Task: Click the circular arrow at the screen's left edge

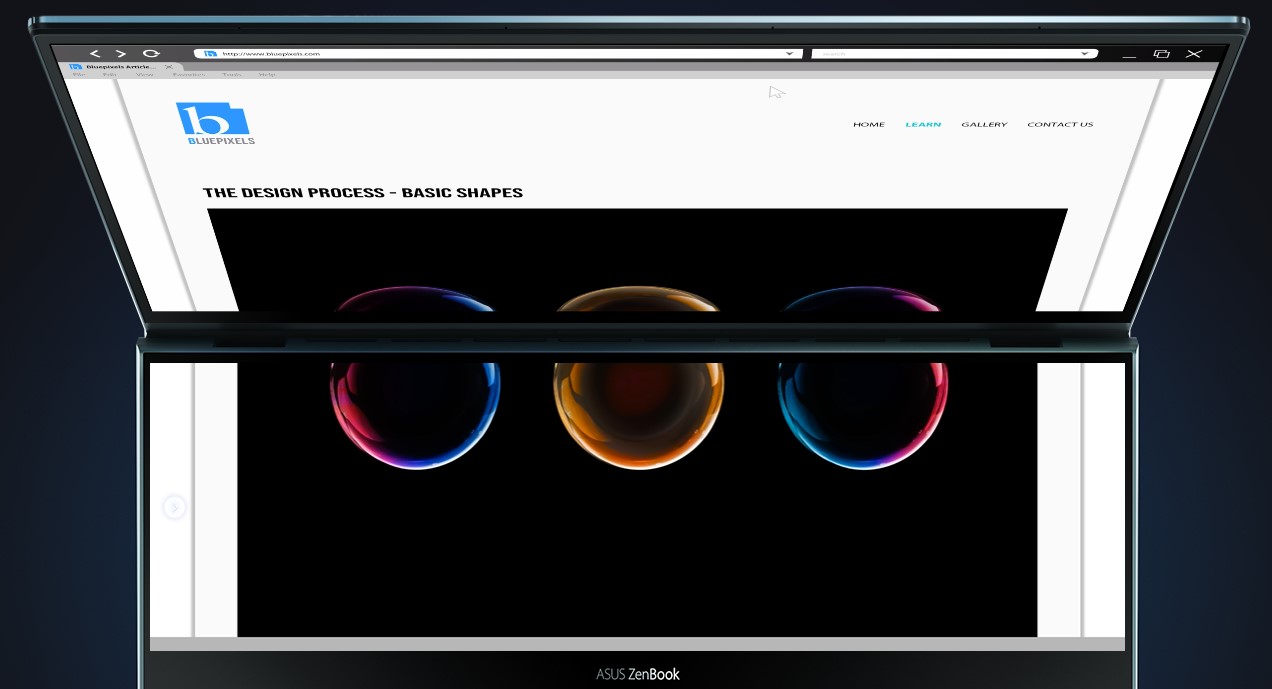Action: click(x=174, y=508)
